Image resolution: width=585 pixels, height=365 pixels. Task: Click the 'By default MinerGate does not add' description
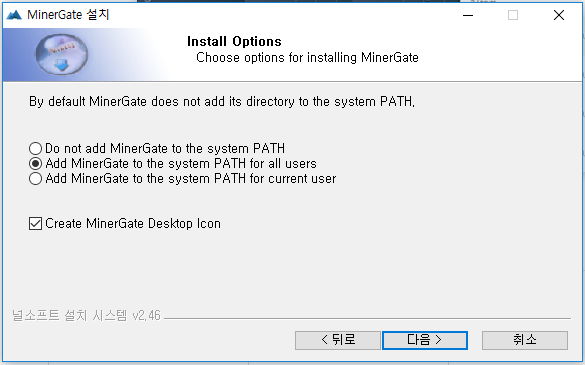coord(222,101)
